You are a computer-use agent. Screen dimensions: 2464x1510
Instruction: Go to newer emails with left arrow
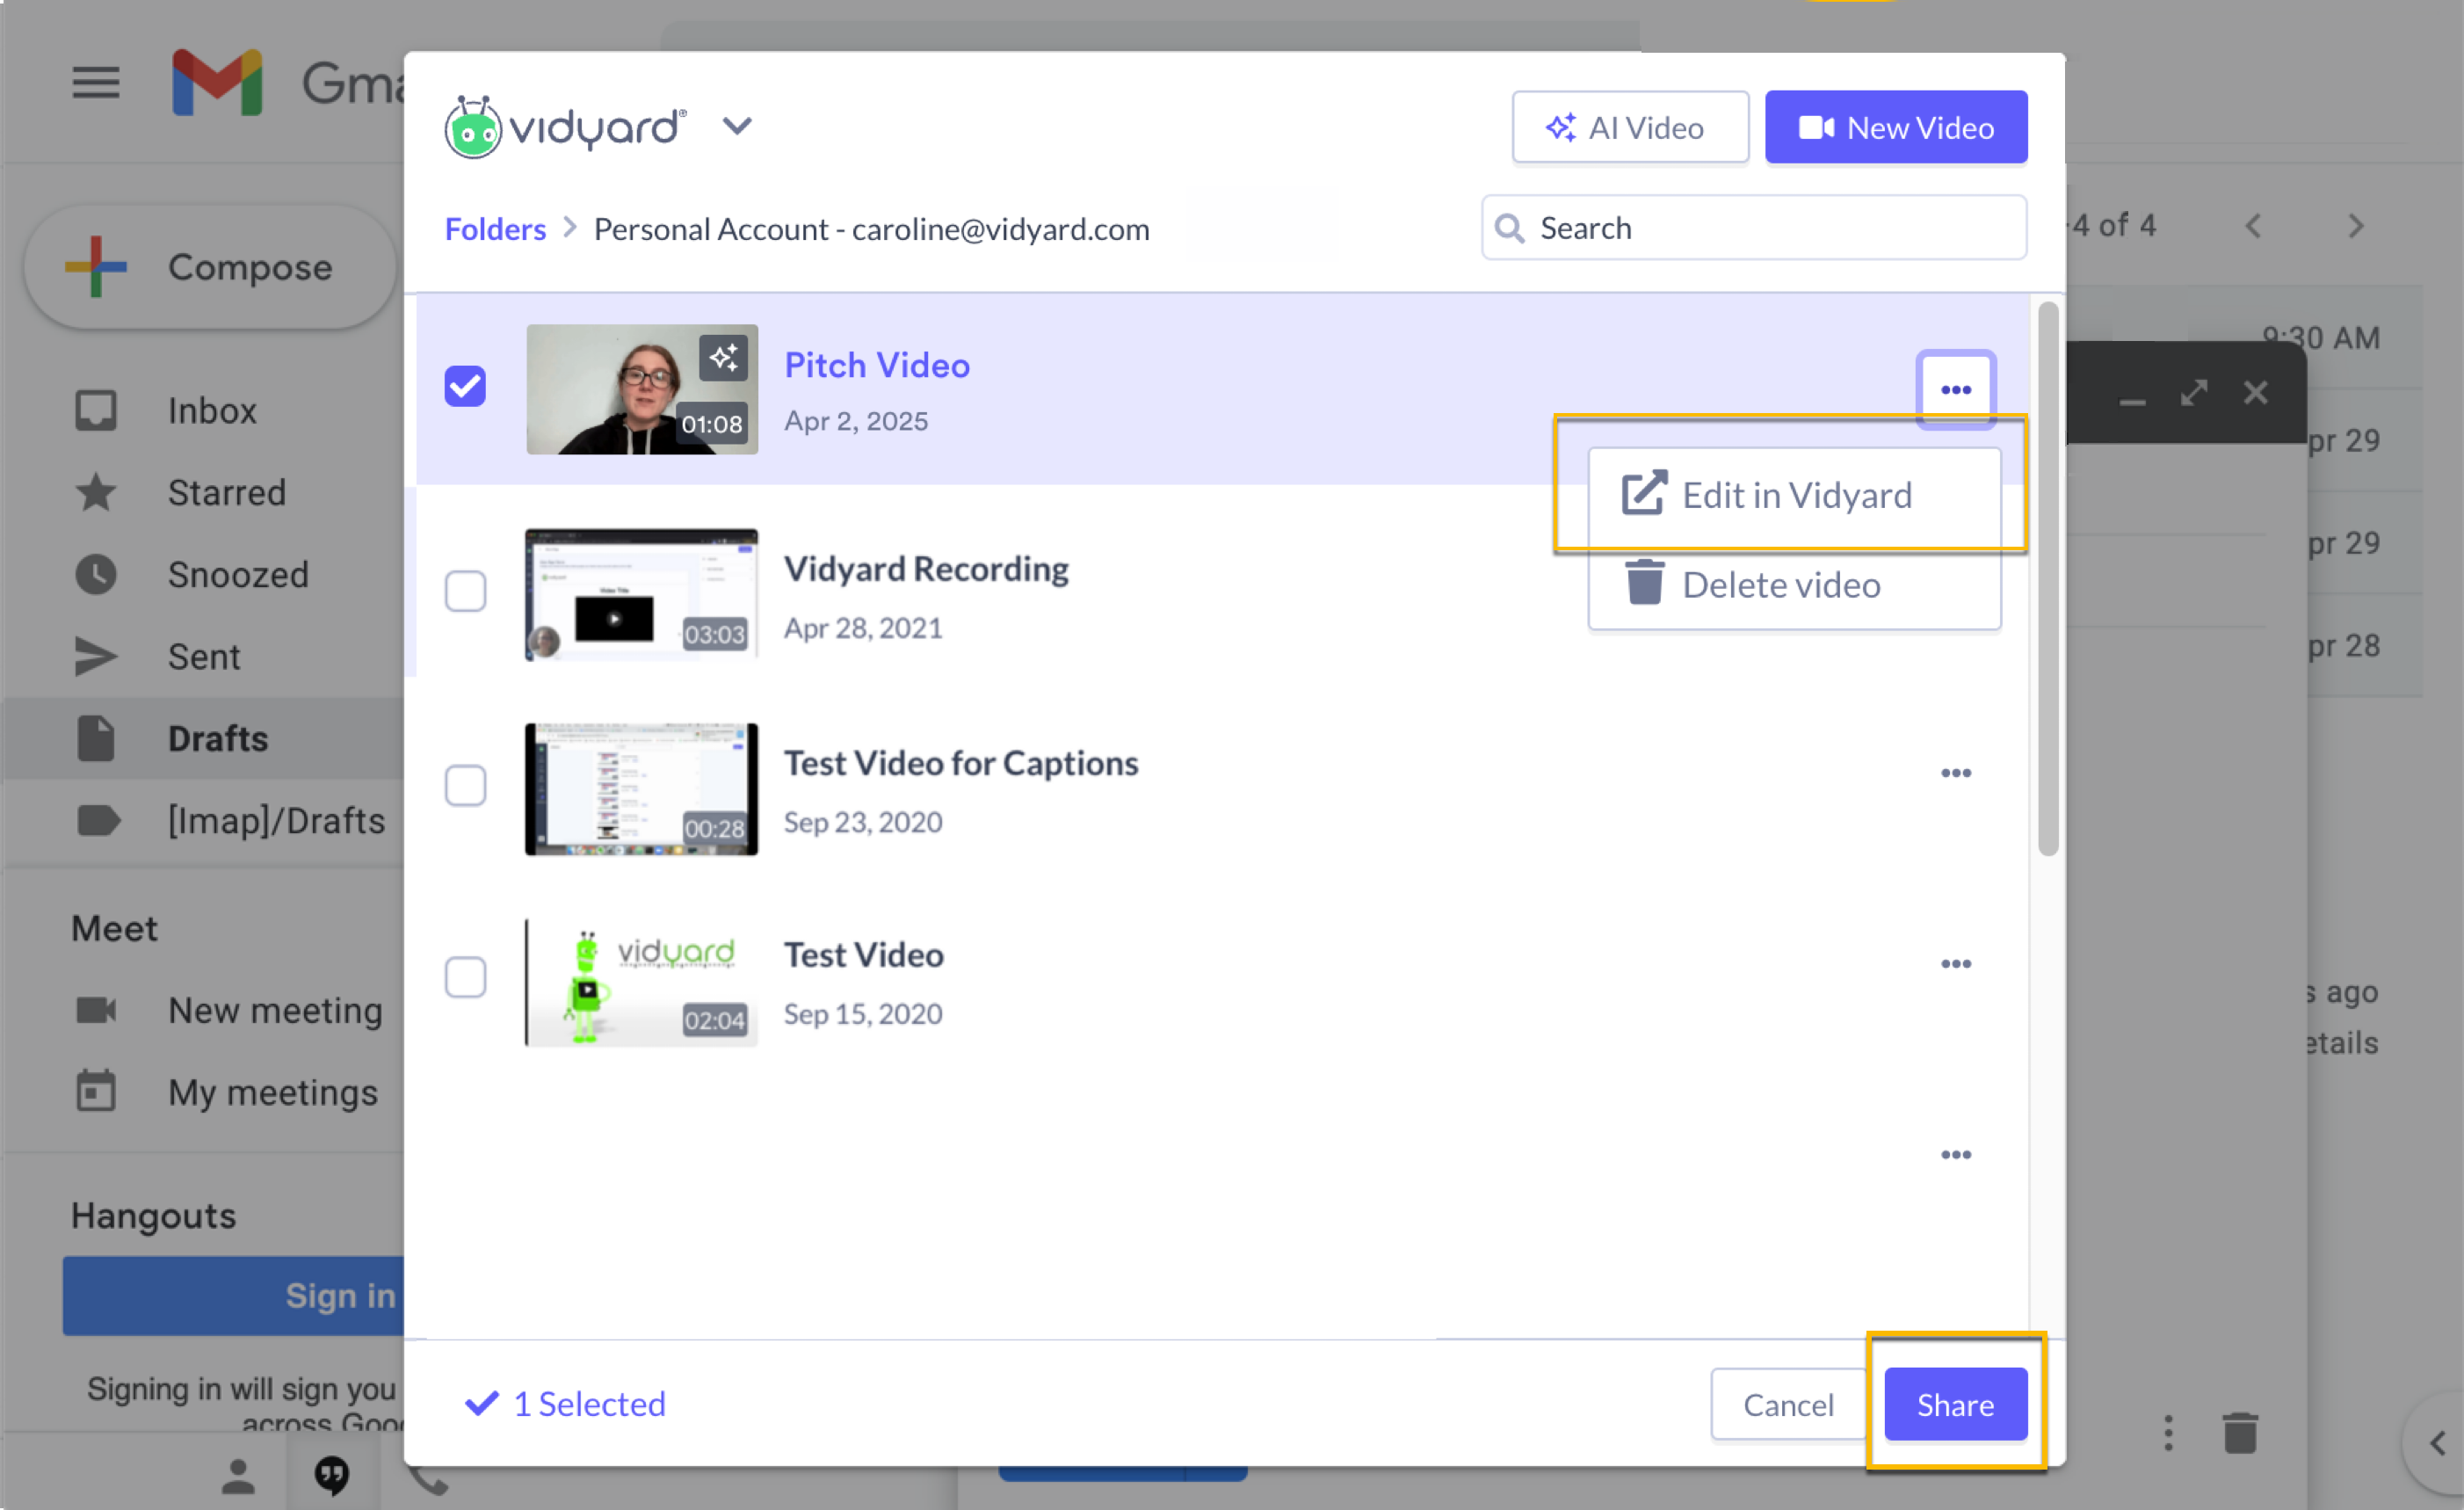click(x=2253, y=226)
